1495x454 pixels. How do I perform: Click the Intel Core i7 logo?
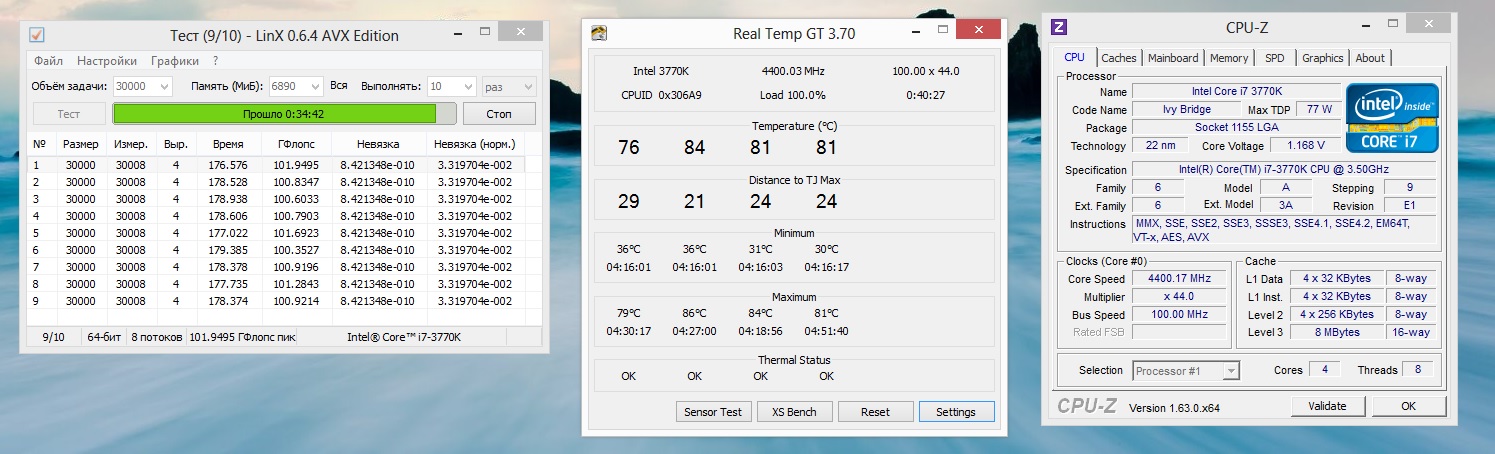click(x=1392, y=116)
